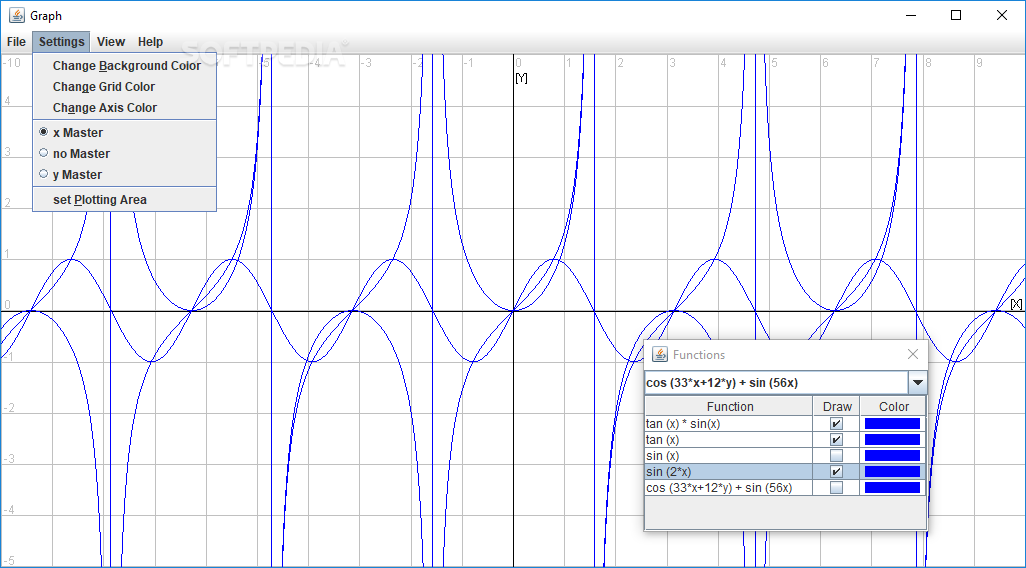
Task: Click the Function column header
Action: pos(729,406)
